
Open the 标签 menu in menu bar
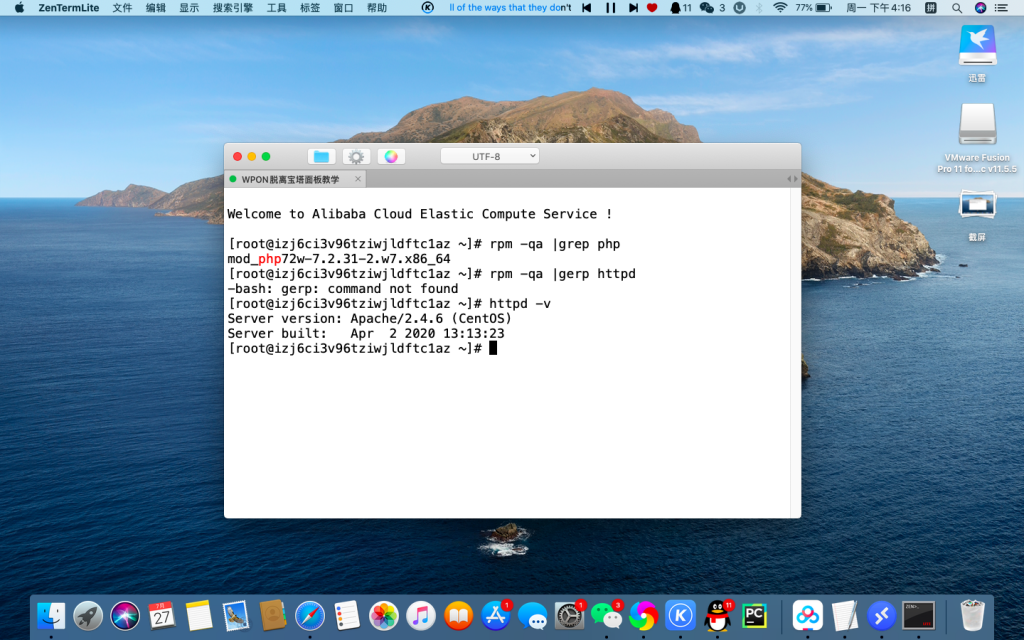coord(310,8)
